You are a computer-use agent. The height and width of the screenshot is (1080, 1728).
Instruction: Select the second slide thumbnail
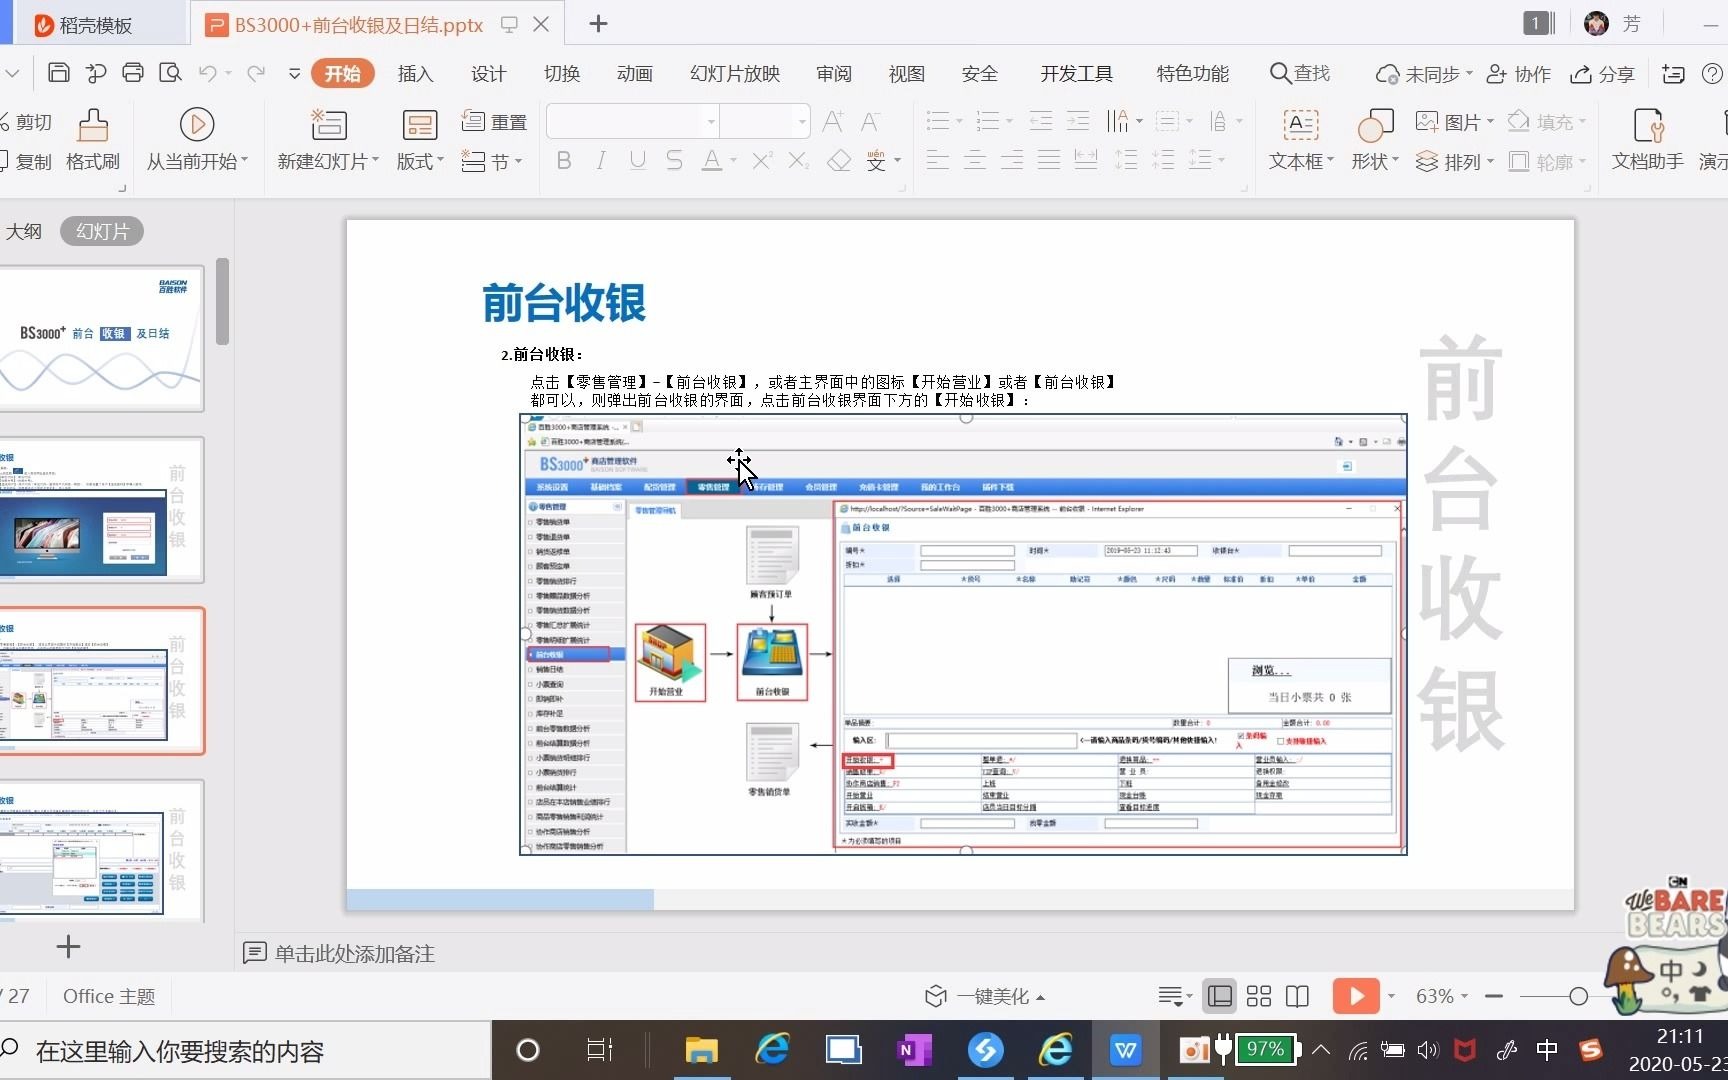click(x=102, y=510)
